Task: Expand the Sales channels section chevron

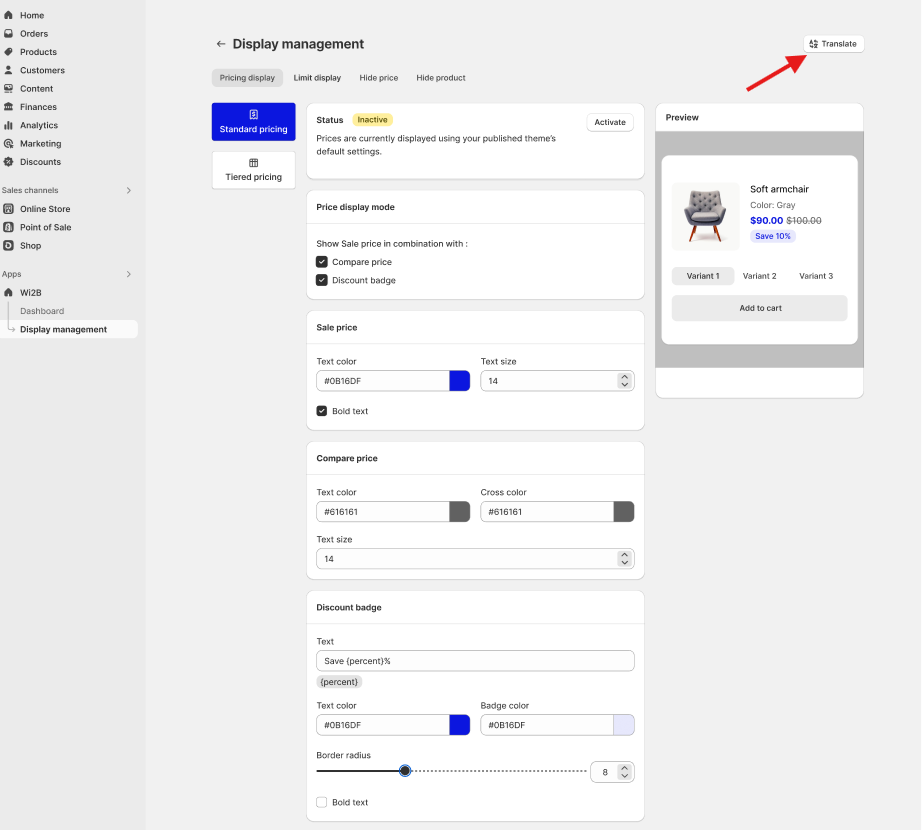Action: tap(129, 190)
